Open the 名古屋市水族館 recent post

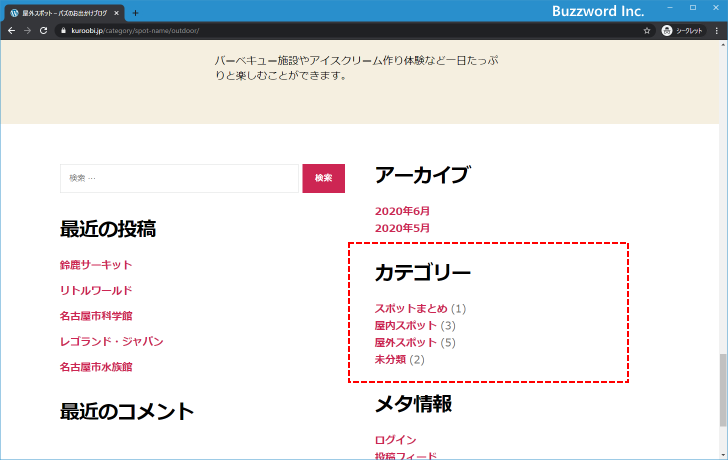click(x=96, y=367)
